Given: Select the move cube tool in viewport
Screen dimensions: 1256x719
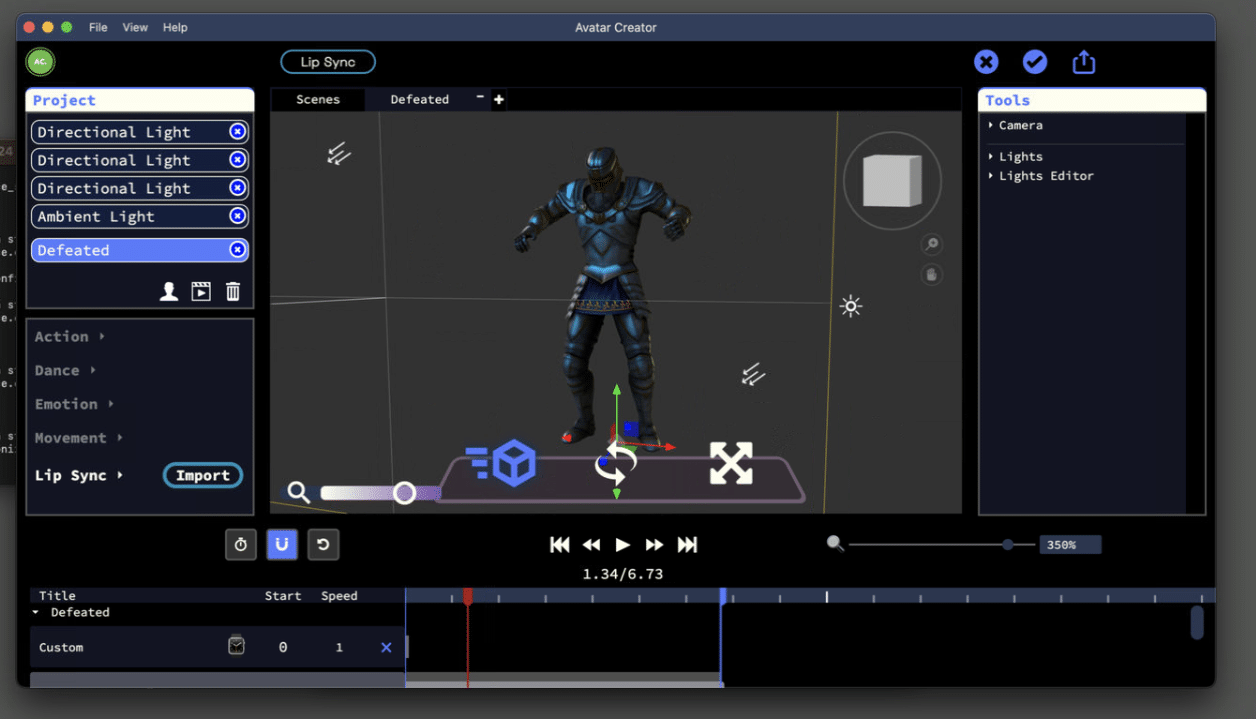Looking at the screenshot, I should 502,464.
